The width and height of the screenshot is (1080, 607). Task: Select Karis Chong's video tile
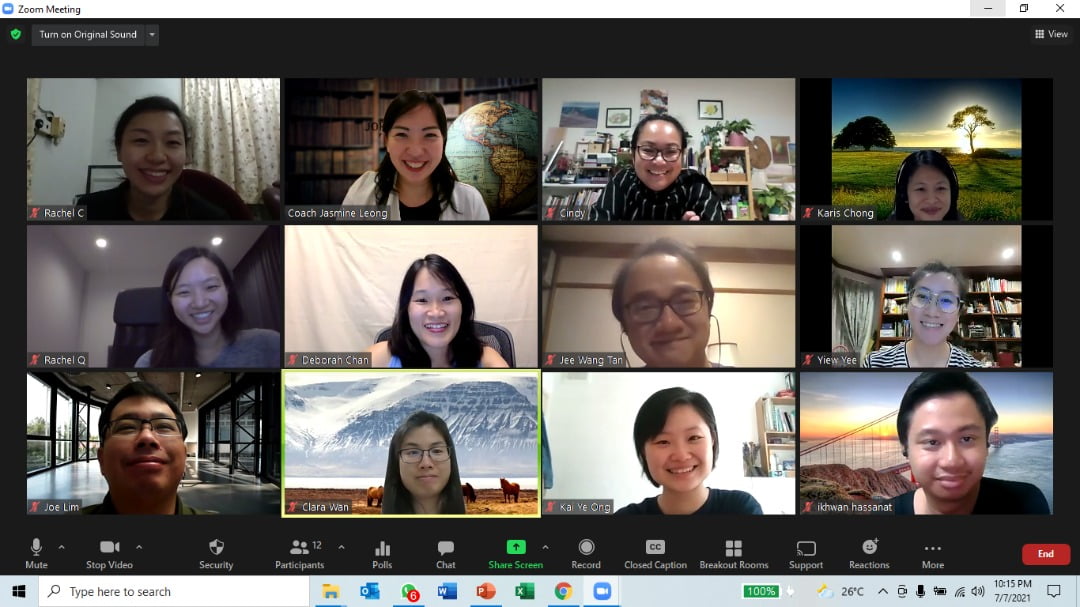click(926, 149)
